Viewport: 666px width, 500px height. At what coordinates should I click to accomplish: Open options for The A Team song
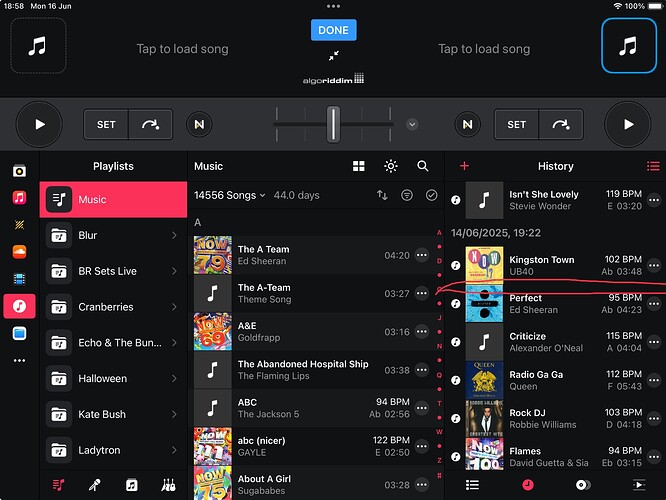tap(422, 255)
